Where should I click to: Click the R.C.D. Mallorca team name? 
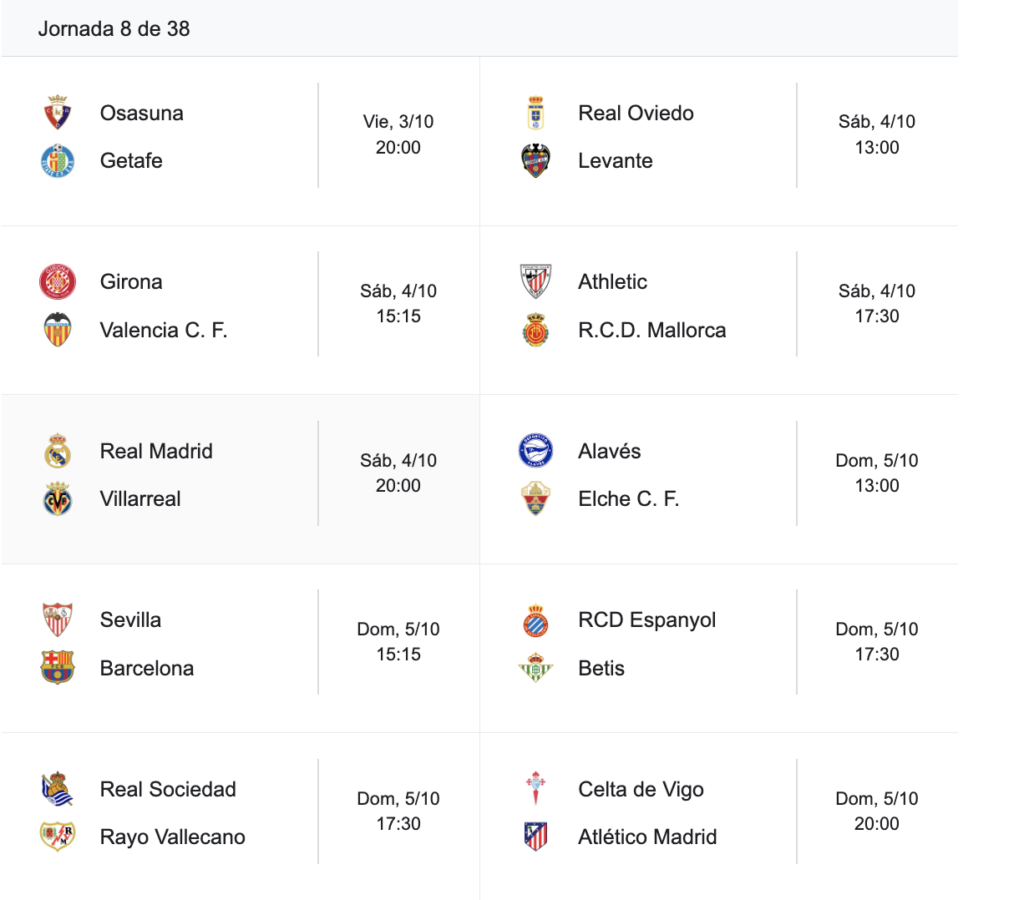[652, 330]
